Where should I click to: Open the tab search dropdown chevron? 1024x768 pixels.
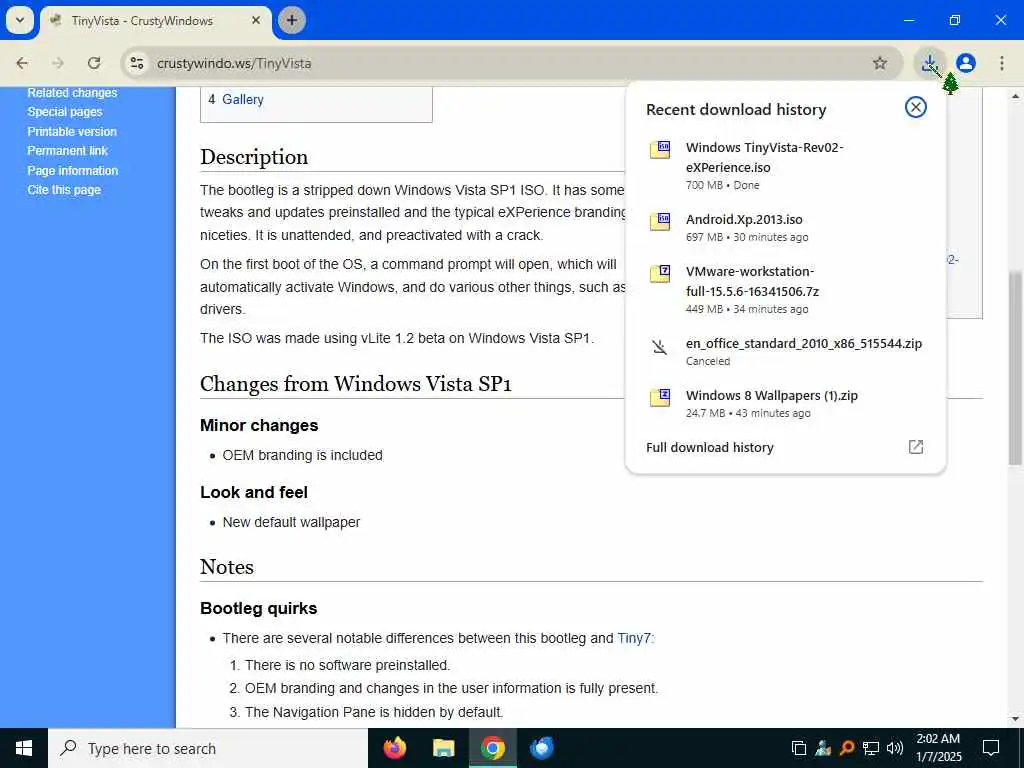click(20, 20)
